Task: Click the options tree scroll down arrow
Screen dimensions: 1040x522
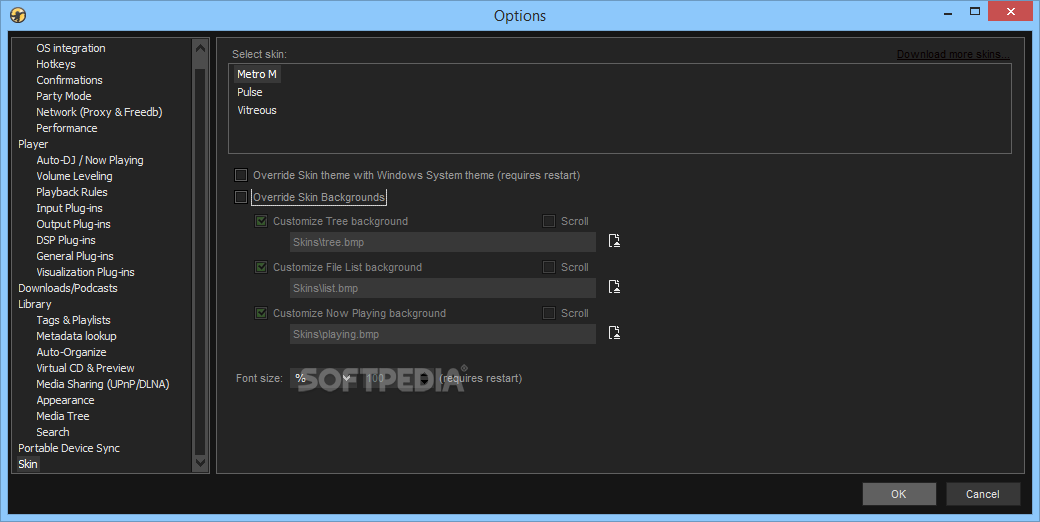Action: pos(200,462)
